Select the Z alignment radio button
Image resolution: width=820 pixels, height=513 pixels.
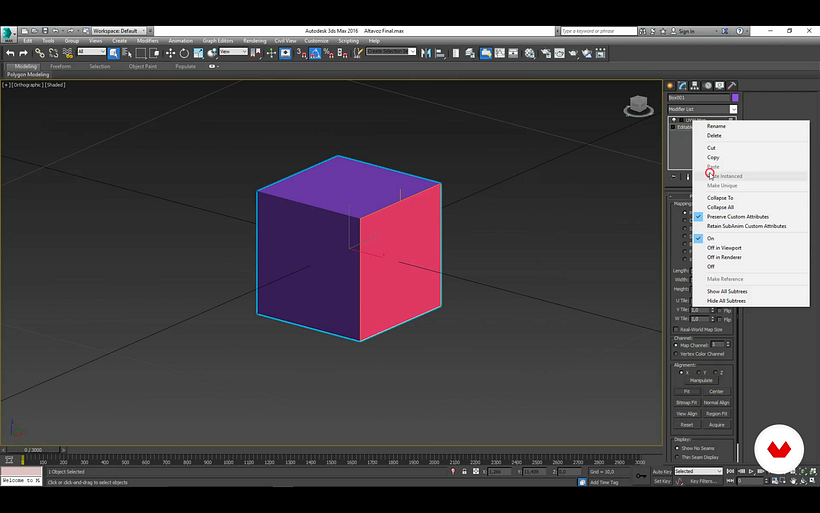(x=715, y=373)
